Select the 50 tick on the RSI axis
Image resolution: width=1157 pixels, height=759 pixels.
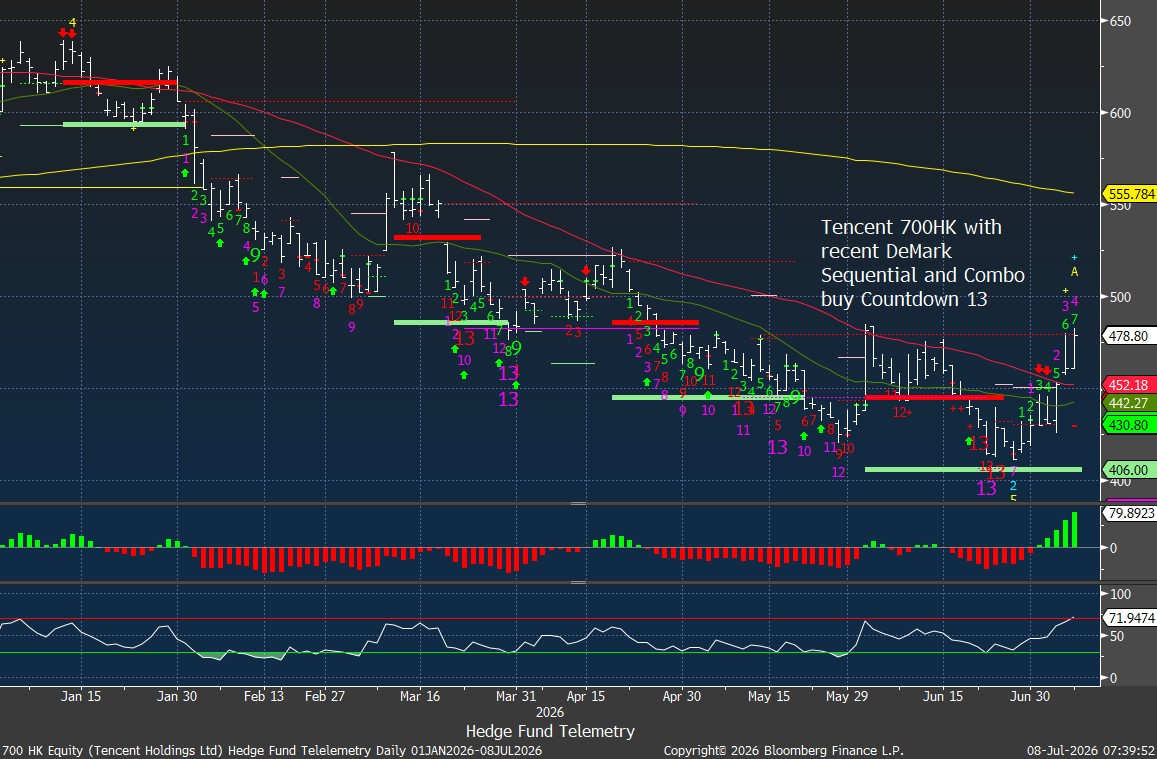(x=1117, y=636)
